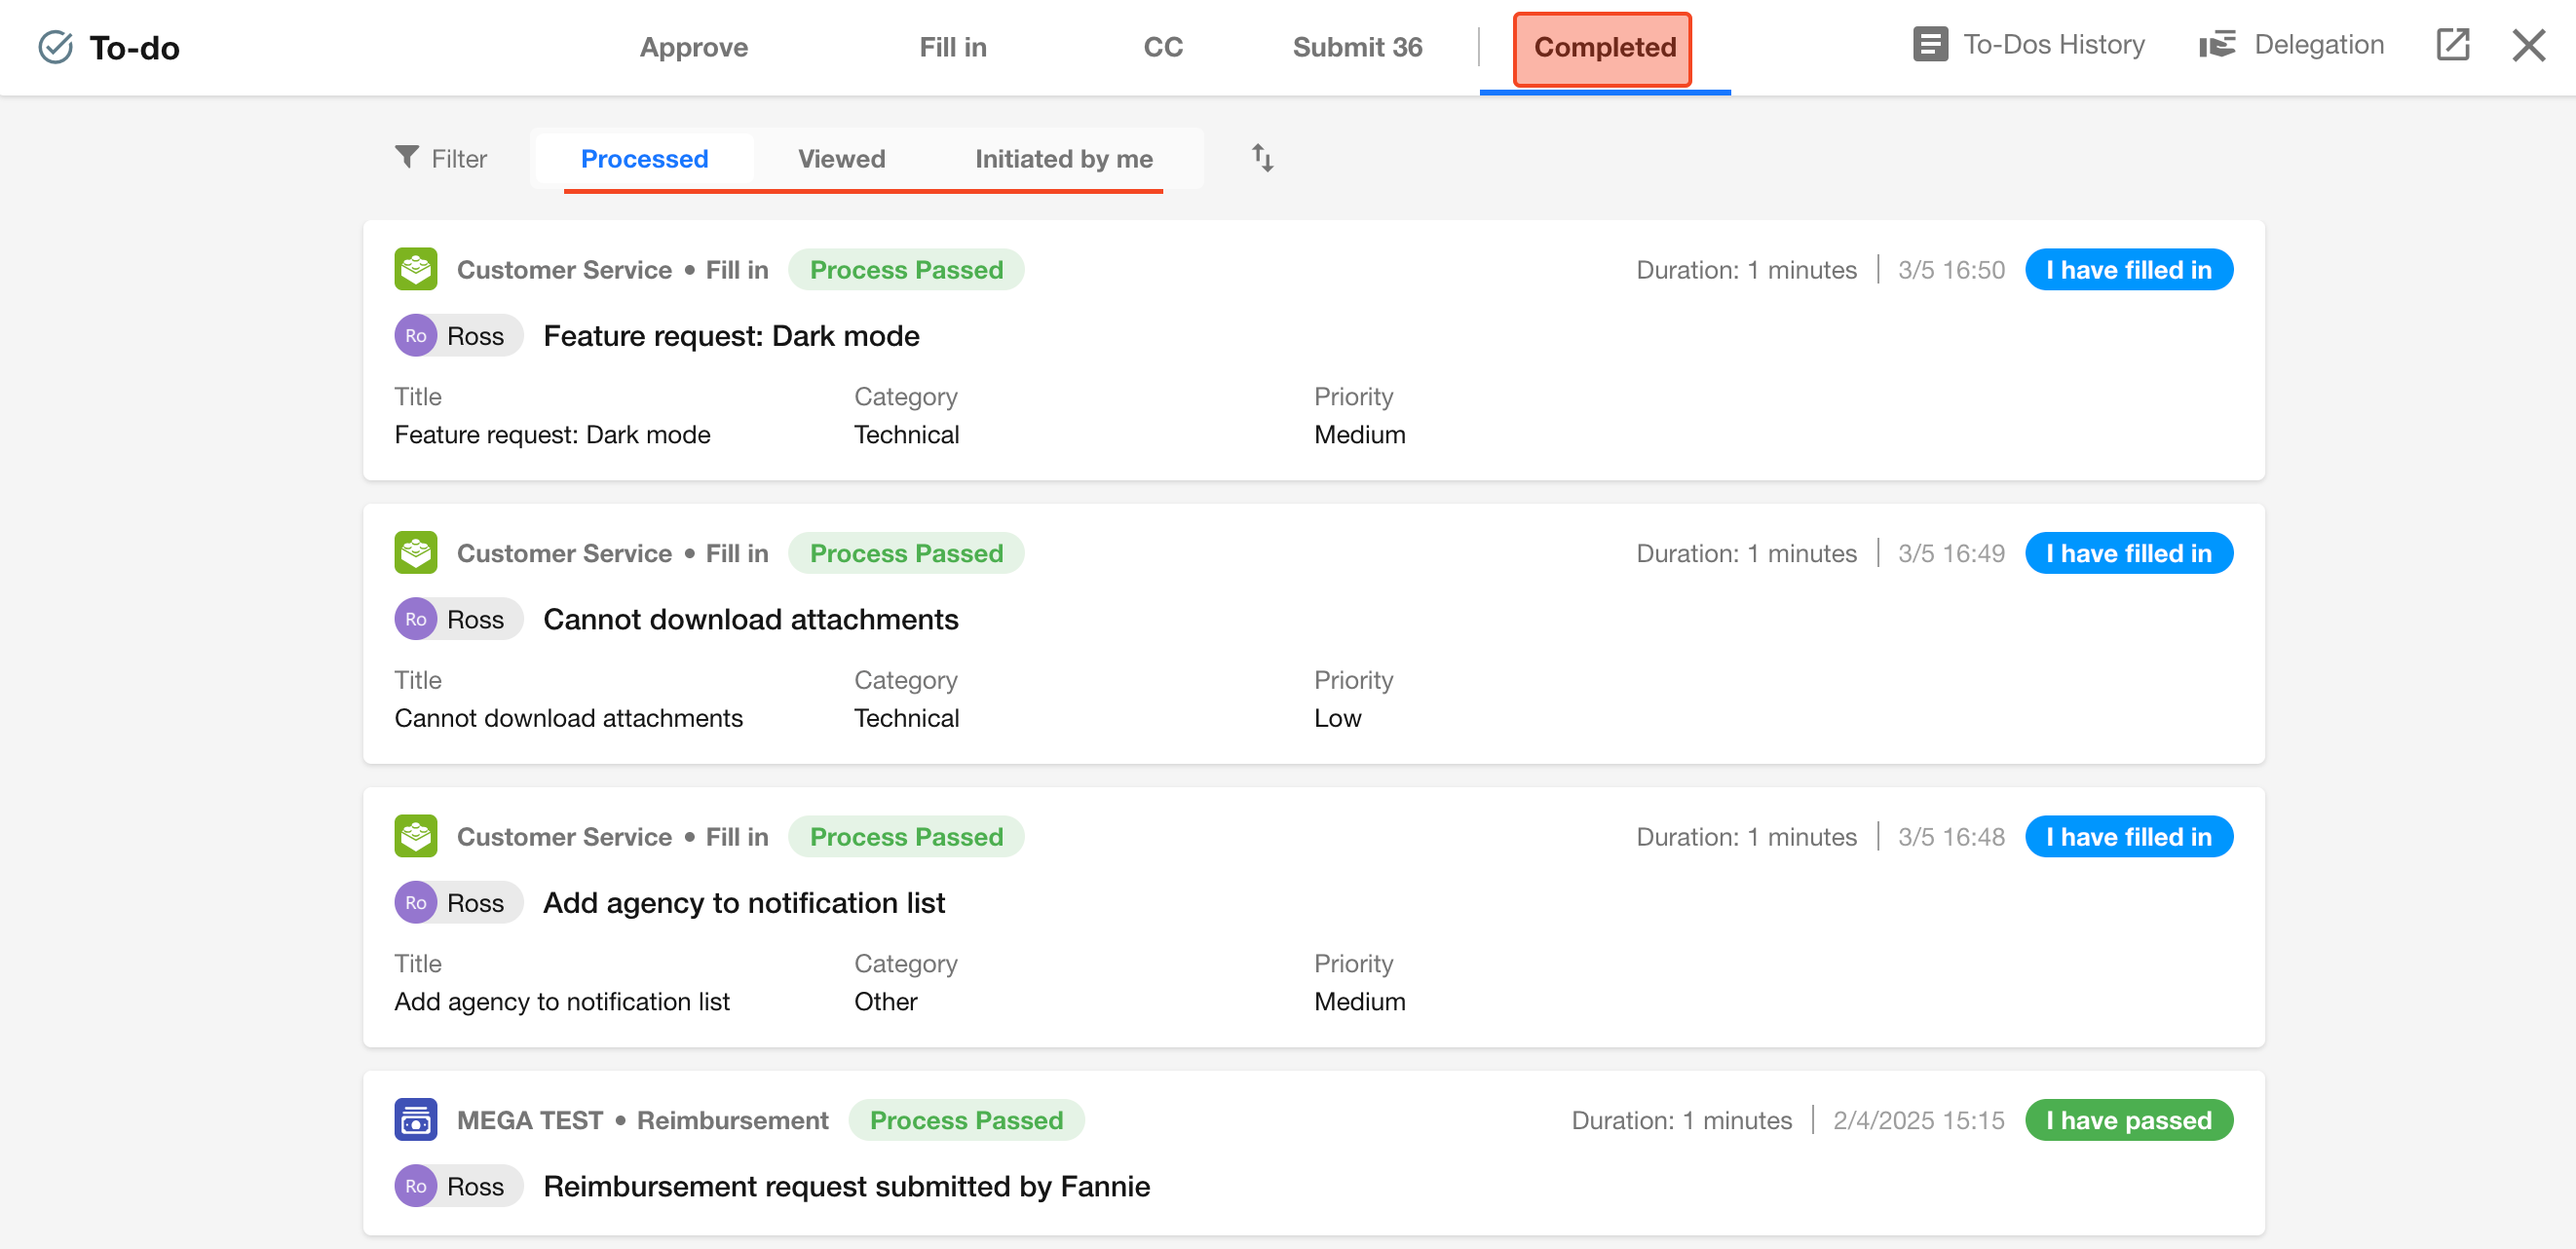Open the Delegation hand icon
Screen dimensions: 2576x1249
(x=2217, y=45)
